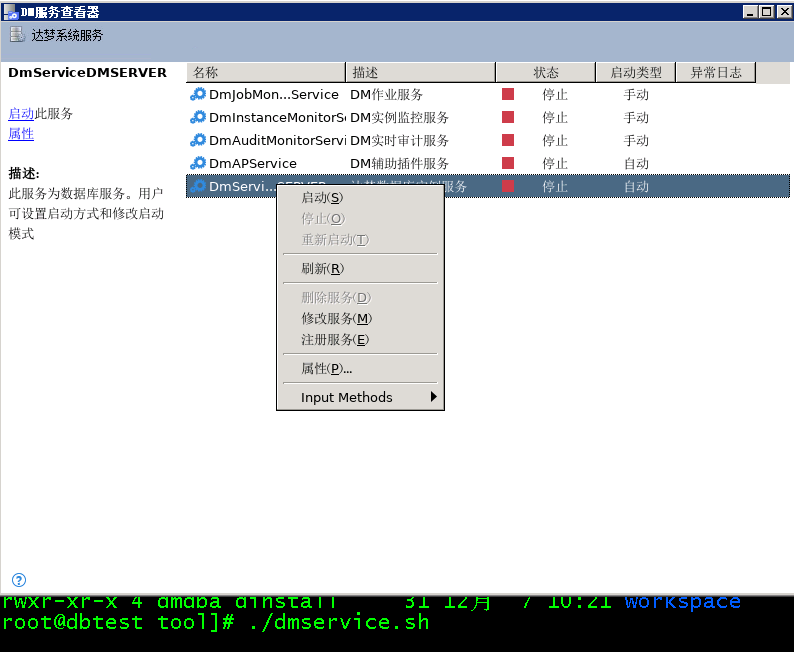Select the DmAPService name

click(253, 164)
